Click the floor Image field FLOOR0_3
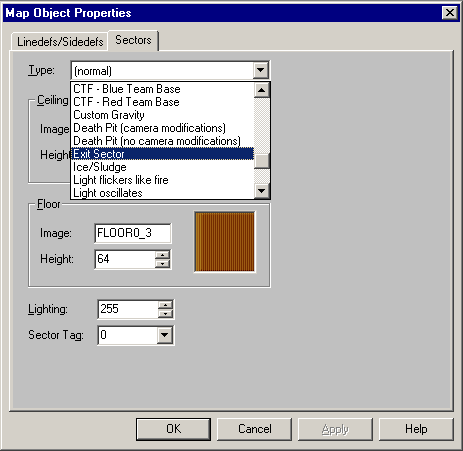Screen dimensions: 463x451 (133, 233)
